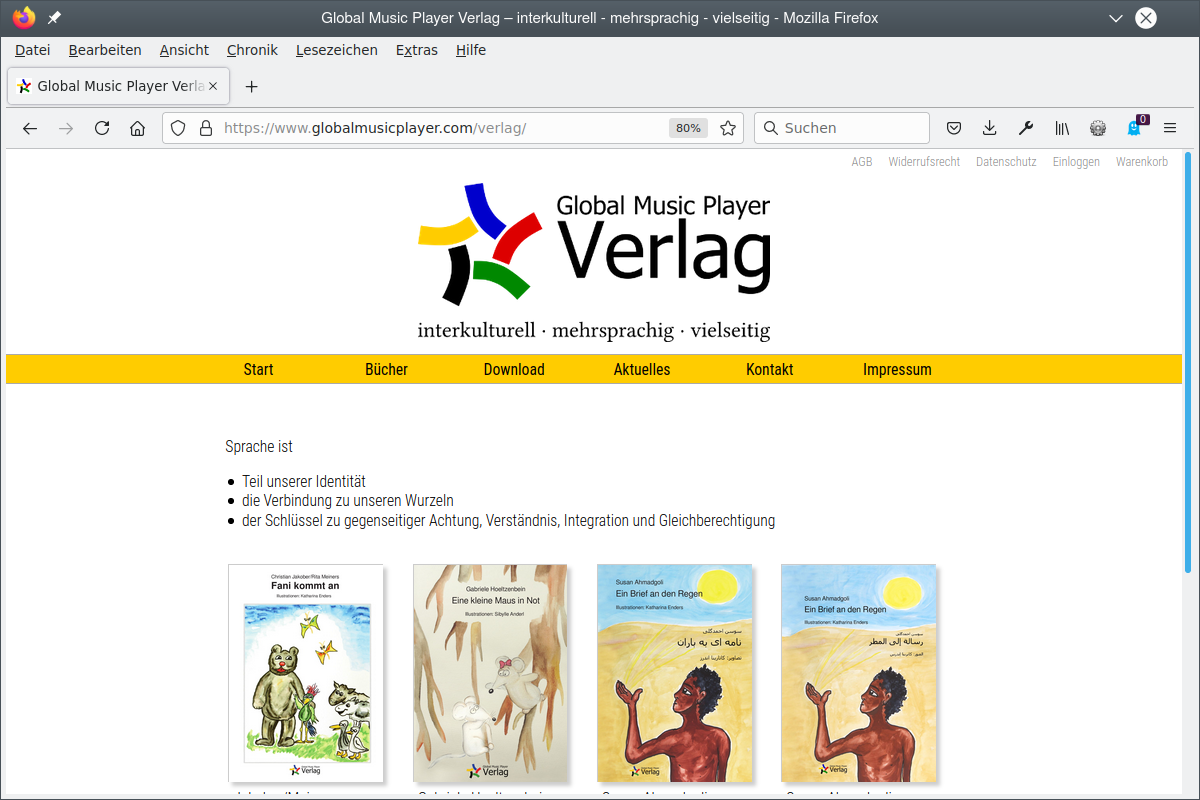Click 'die Verbindung zu unseren Wurzeln' text
The image size is (1200, 800).
click(x=348, y=500)
